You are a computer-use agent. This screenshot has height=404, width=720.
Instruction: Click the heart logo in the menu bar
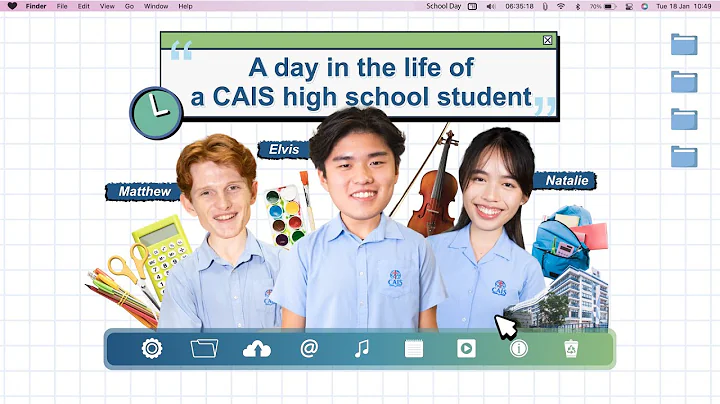(12, 6)
